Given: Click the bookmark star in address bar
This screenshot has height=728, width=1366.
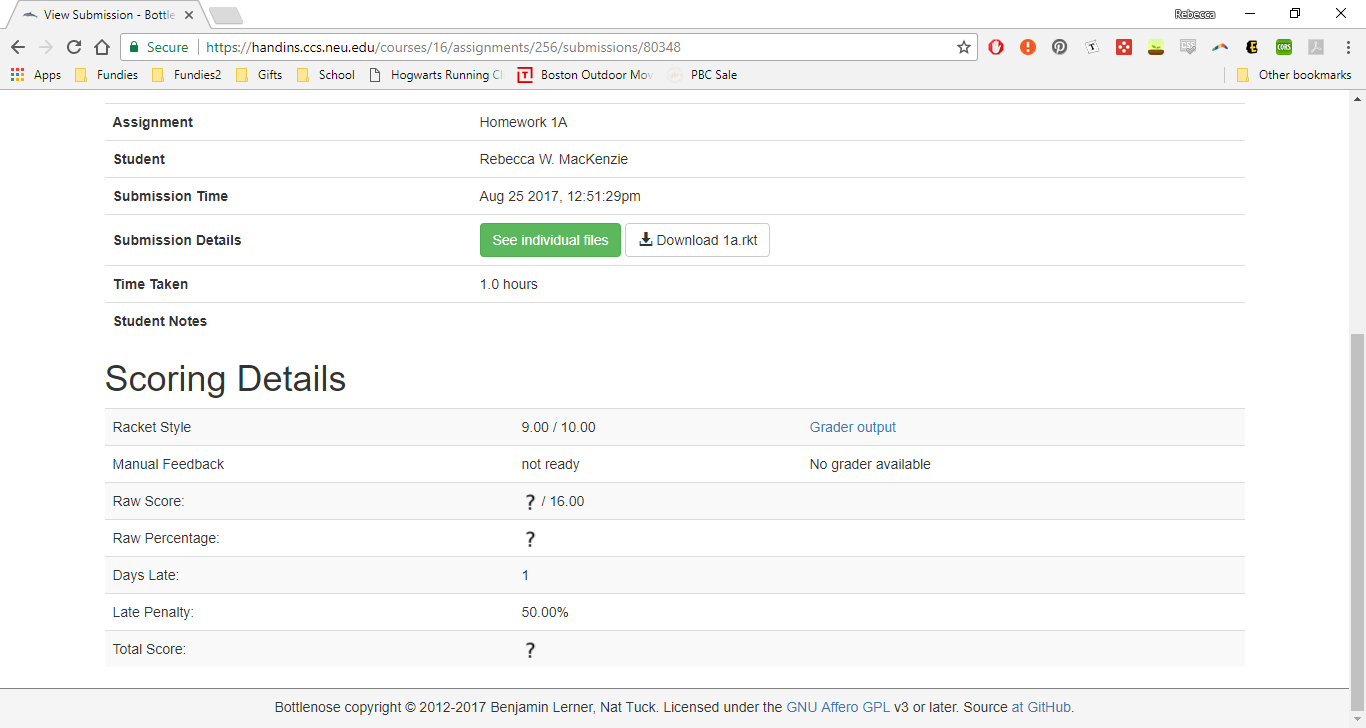Looking at the screenshot, I should click(964, 47).
